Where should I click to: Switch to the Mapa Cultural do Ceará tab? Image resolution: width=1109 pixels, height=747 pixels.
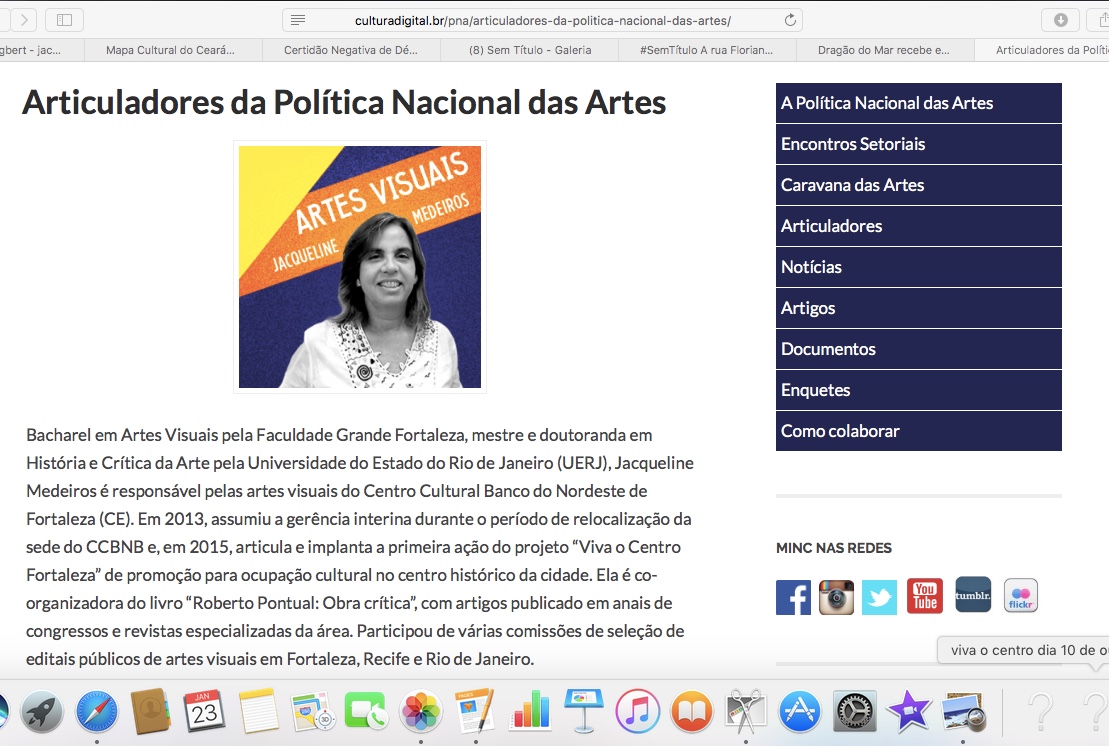(x=170, y=50)
